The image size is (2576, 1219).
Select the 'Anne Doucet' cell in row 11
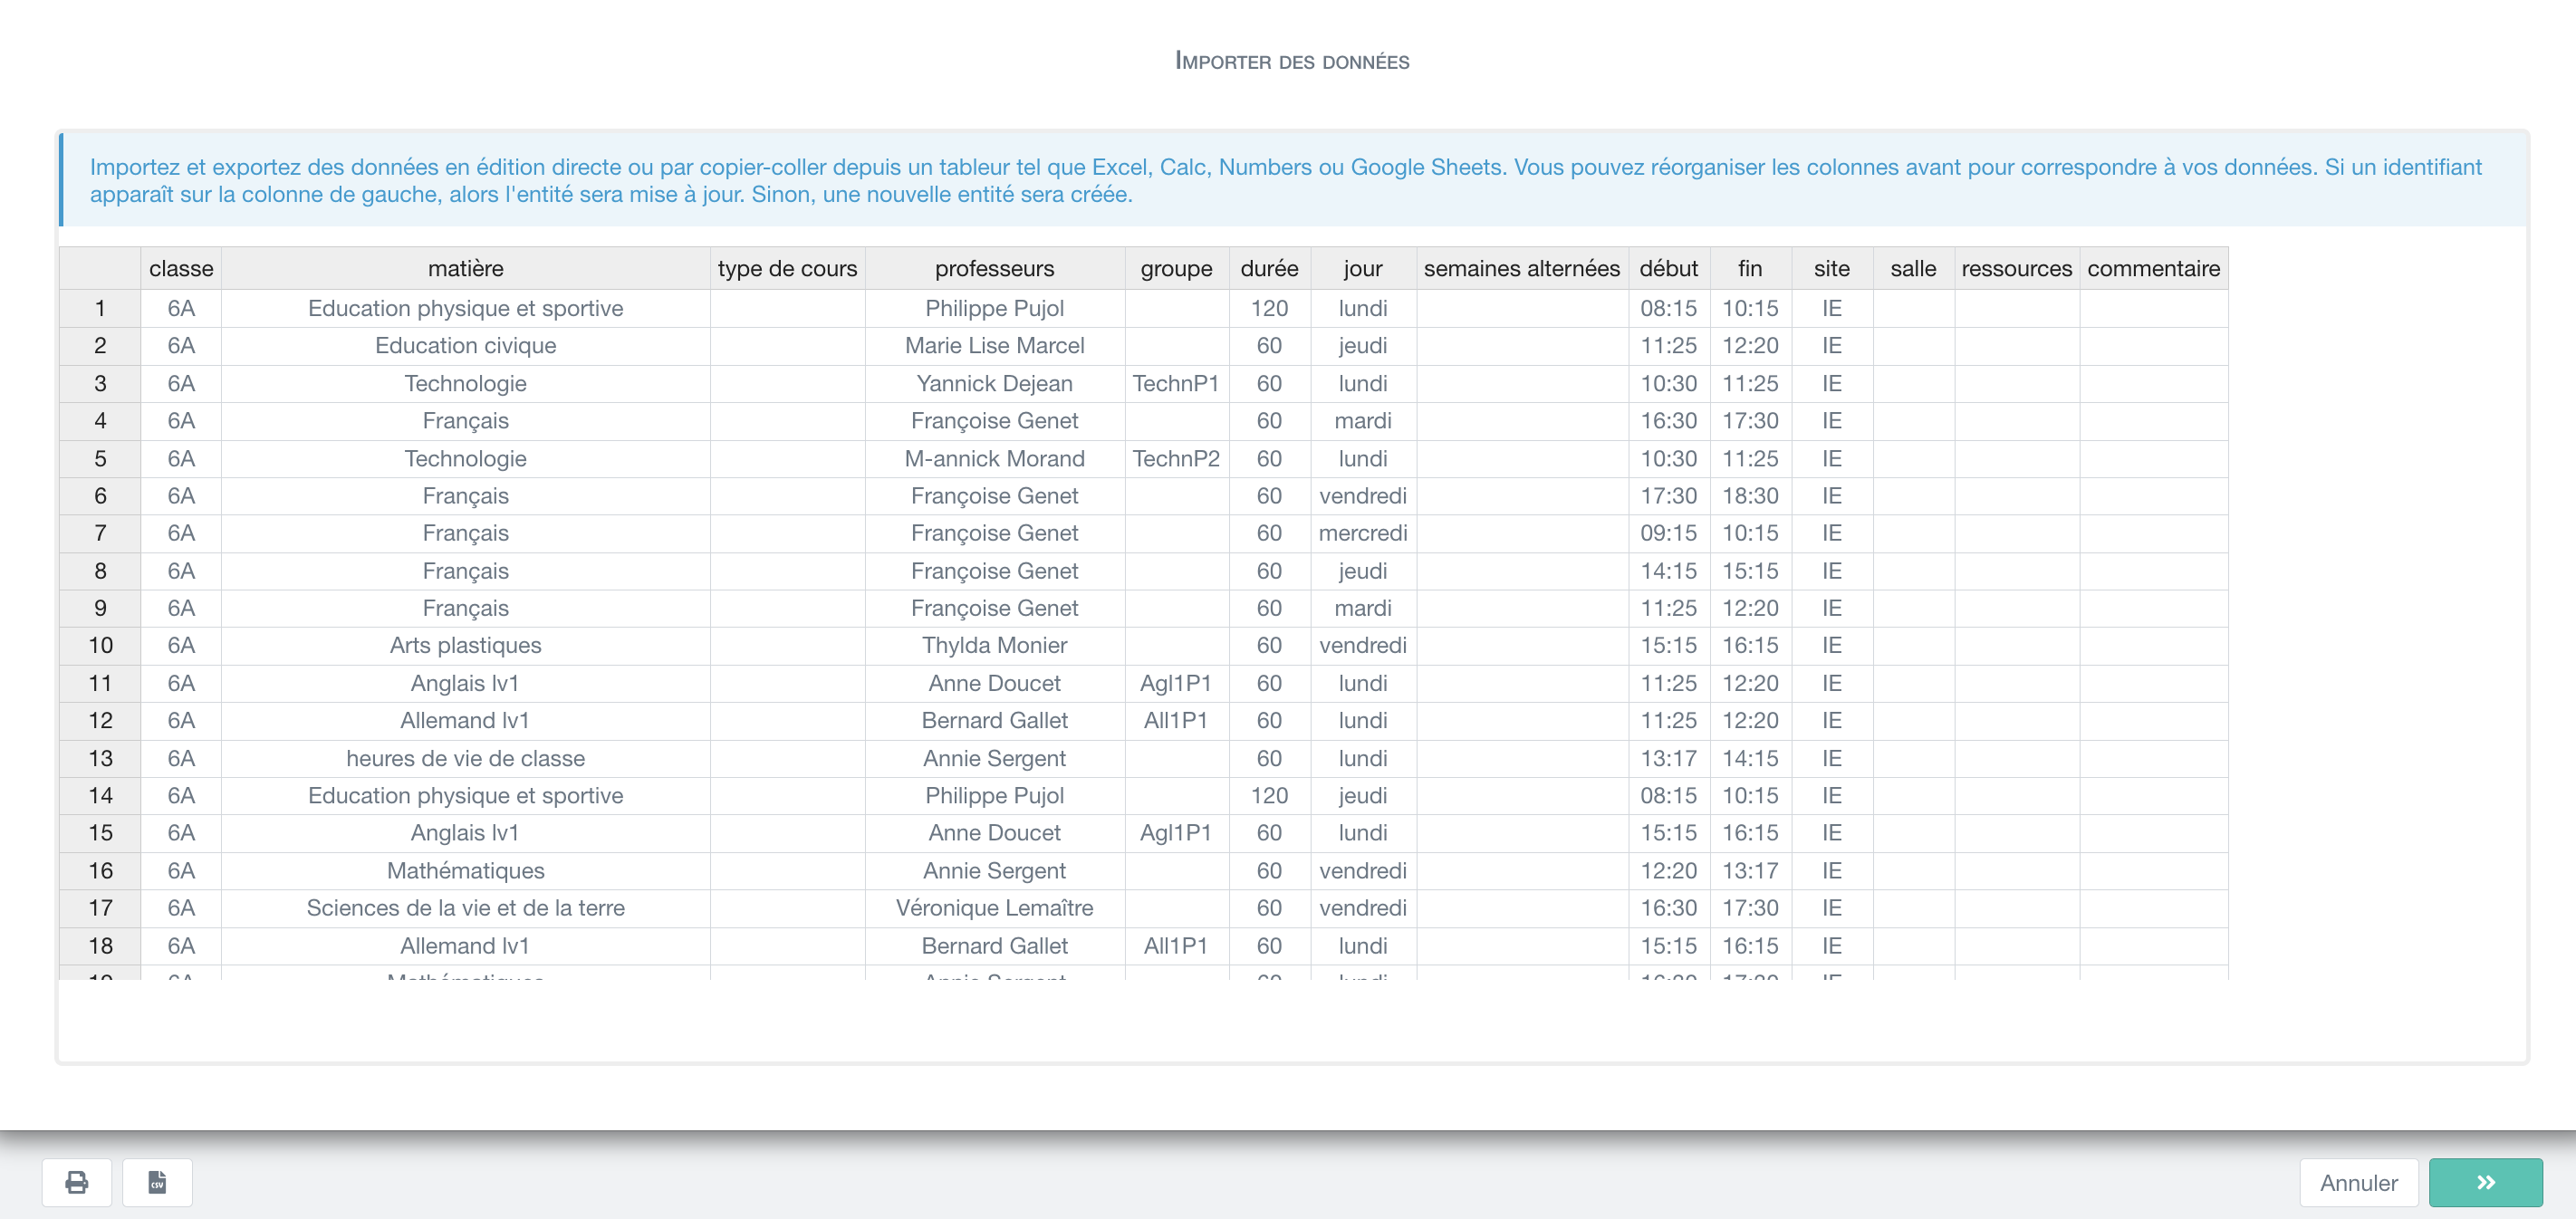994,683
